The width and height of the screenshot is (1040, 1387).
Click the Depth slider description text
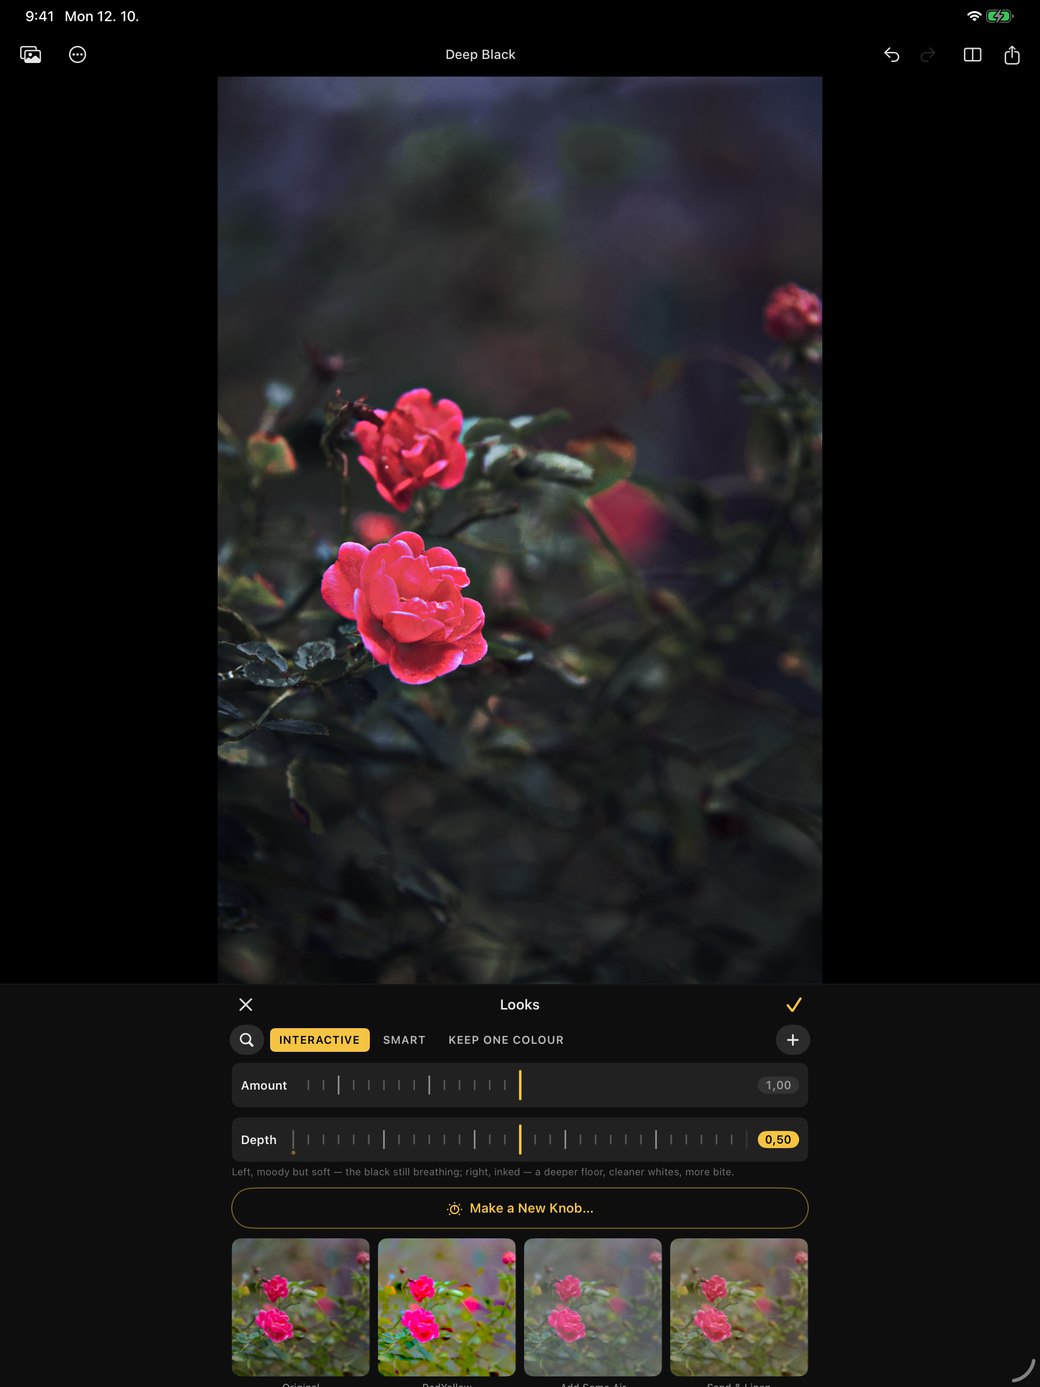[x=483, y=1172]
